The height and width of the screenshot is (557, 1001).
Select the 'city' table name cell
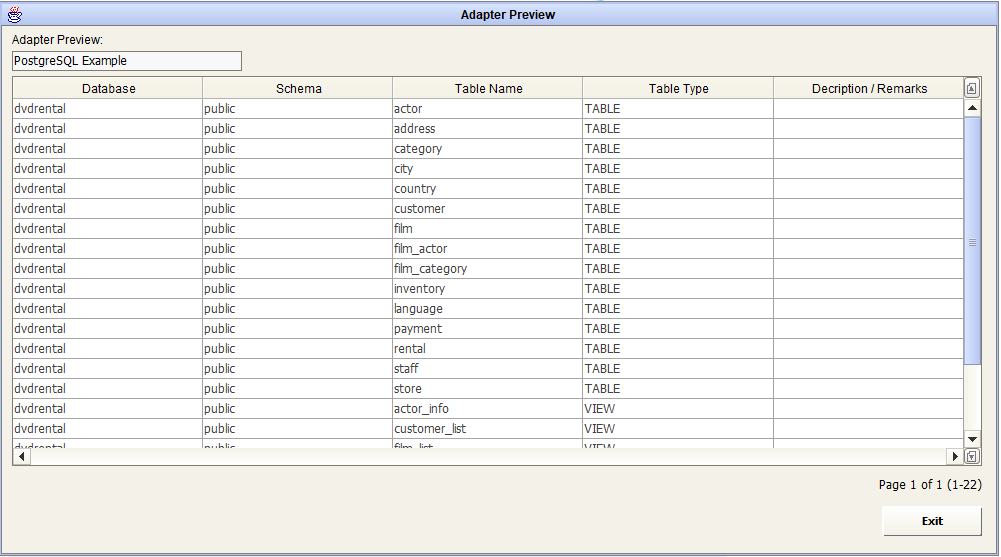488,168
